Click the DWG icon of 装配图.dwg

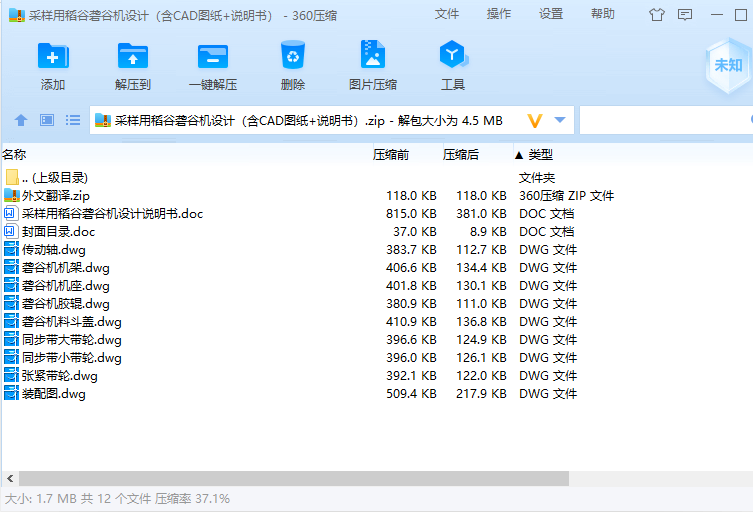11,393
